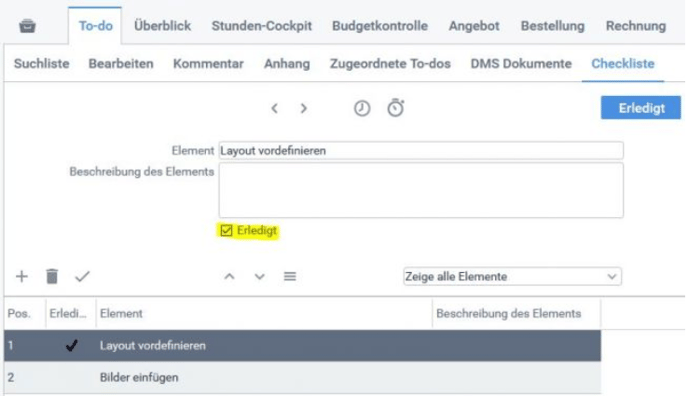
Task: Start the stopwatch timer icon
Action: [395, 108]
